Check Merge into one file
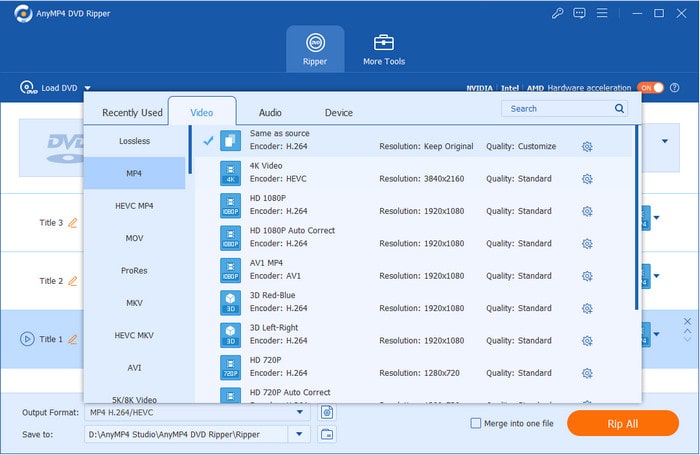The image size is (700, 455). (x=476, y=423)
